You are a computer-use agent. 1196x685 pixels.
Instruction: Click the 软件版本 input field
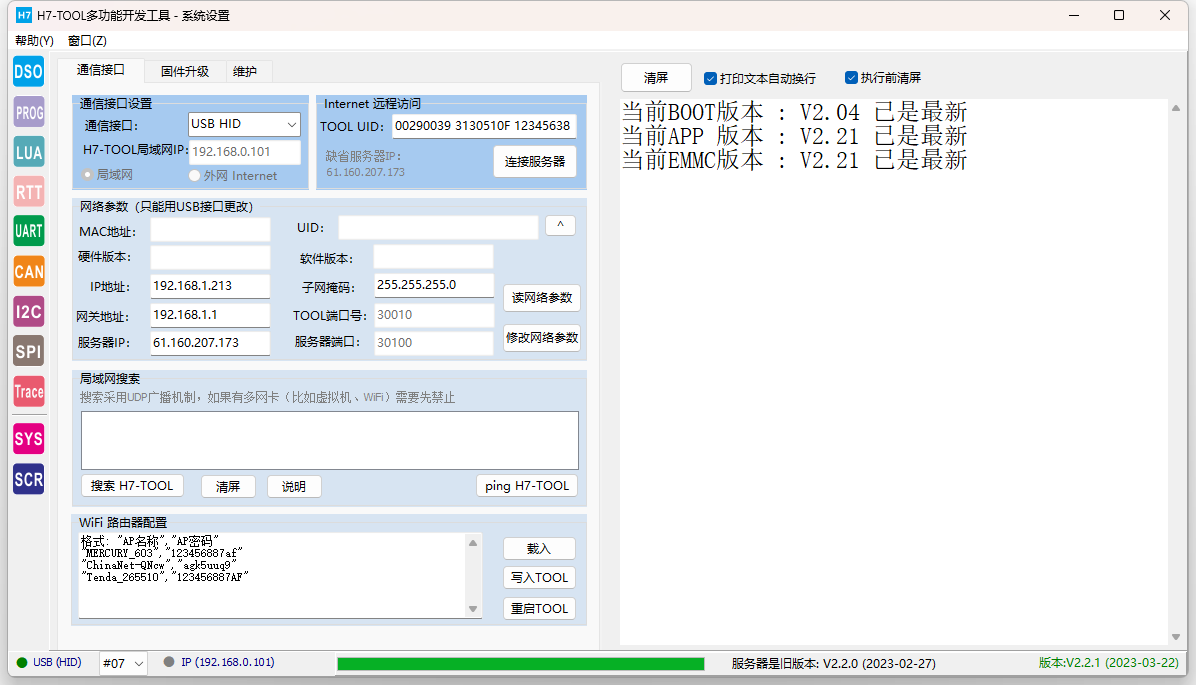(433, 257)
